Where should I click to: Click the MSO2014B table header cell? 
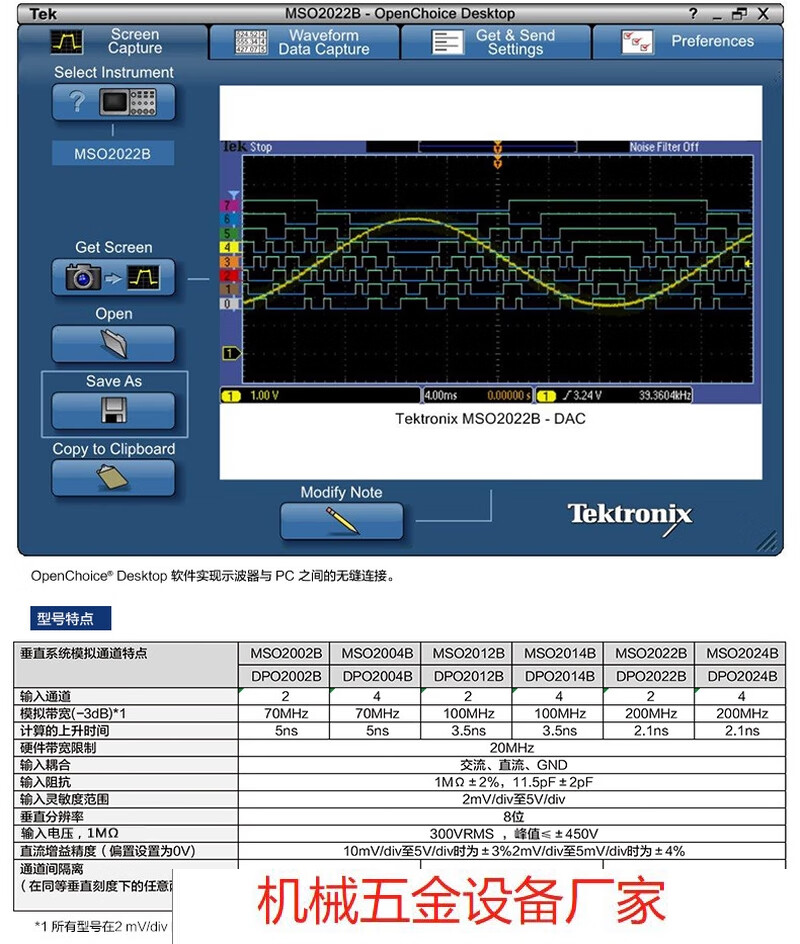(560, 653)
